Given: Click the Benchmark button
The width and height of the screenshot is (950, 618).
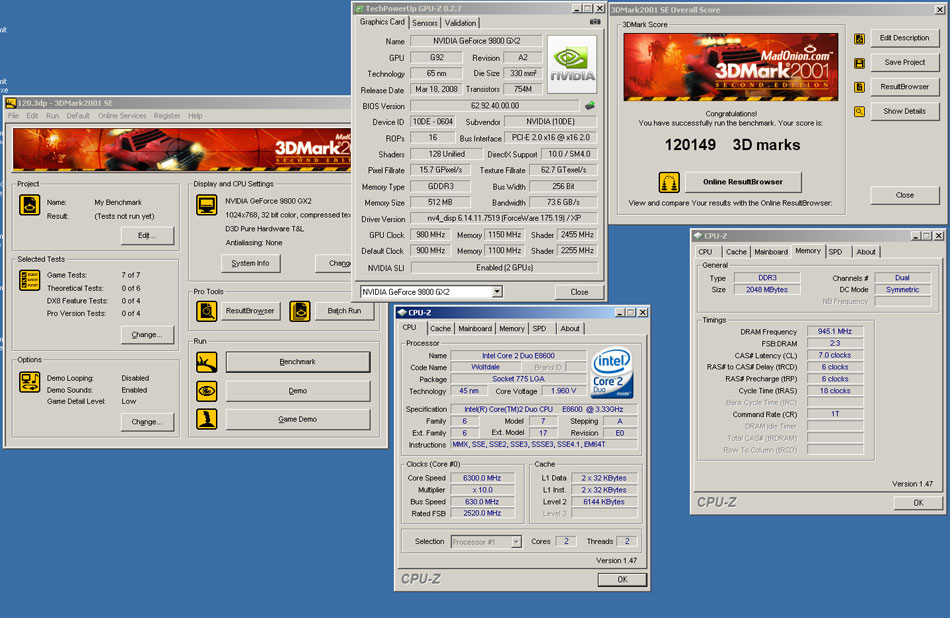Looking at the screenshot, I should (297, 362).
